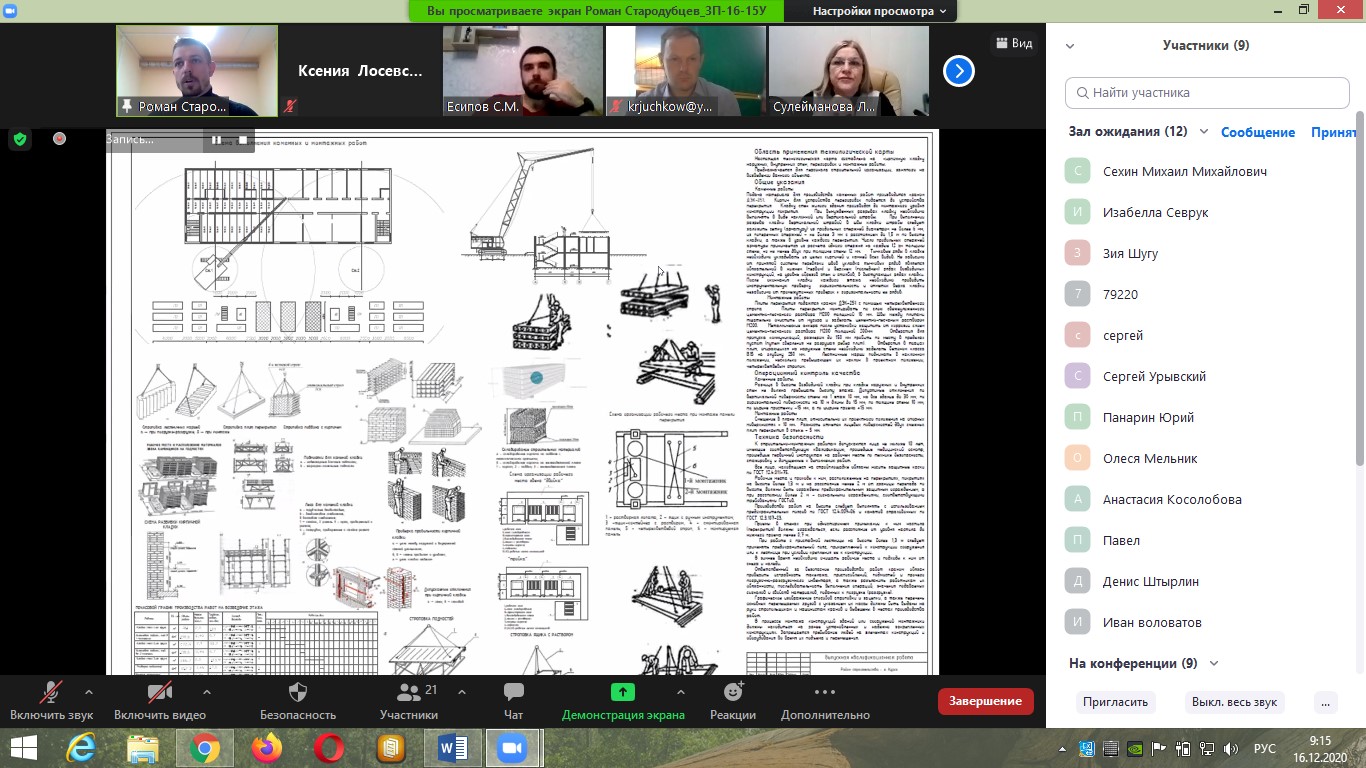Select waiting participant Сергей Урывский
This screenshot has height=768, width=1366.
1203,376
